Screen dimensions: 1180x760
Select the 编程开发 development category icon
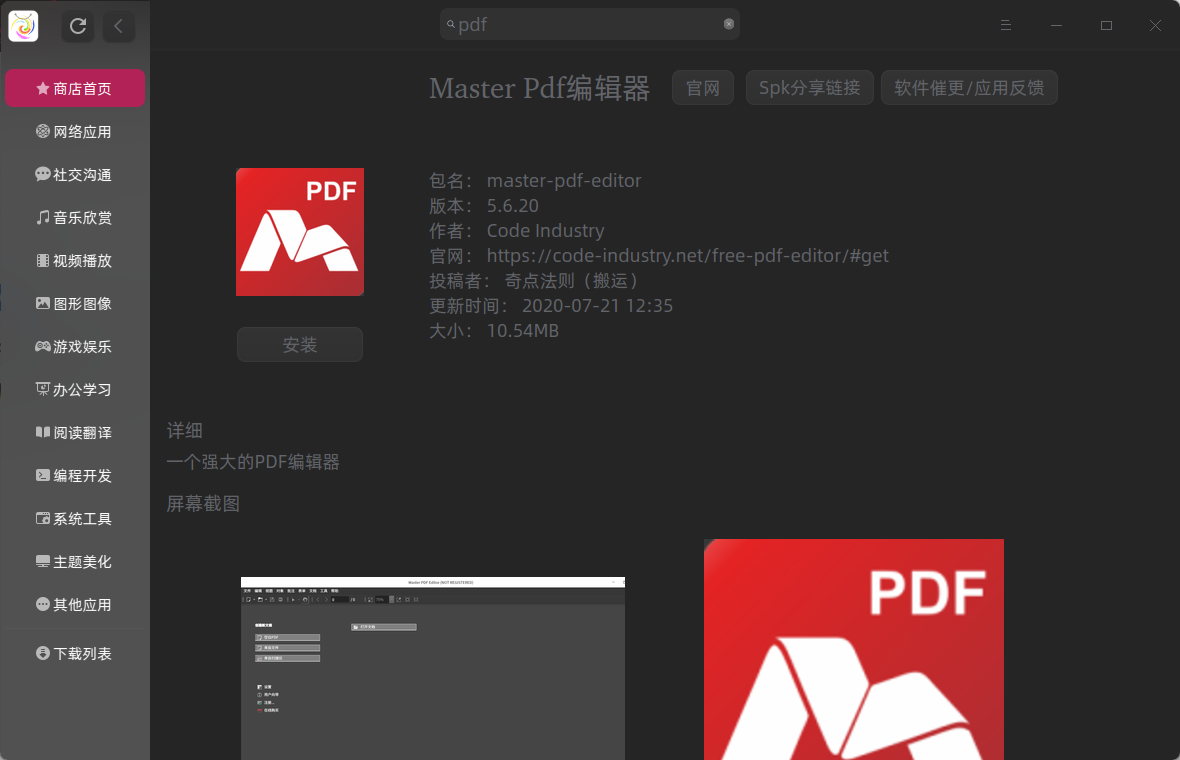point(40,475)
